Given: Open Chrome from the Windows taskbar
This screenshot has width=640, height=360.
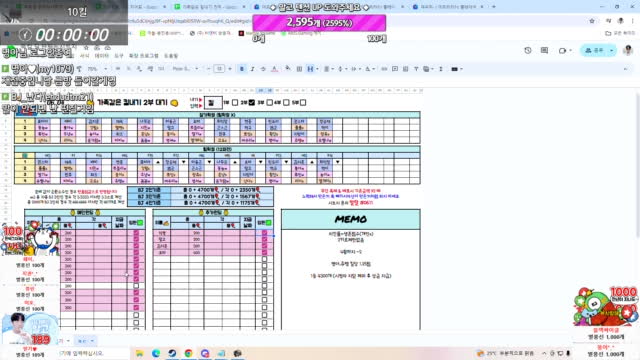Looking at the screenshot, I should (x=188, y=353).
